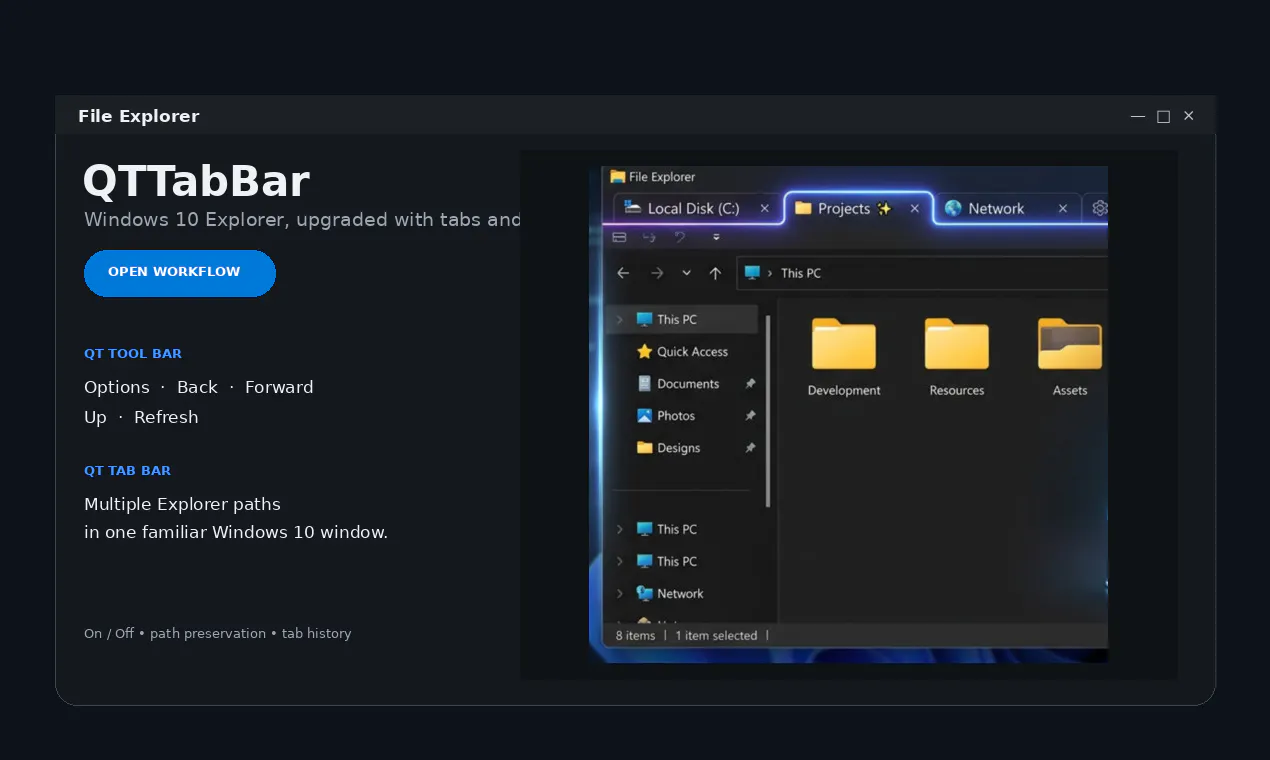Open the Development folder

(x=844, y=357)
